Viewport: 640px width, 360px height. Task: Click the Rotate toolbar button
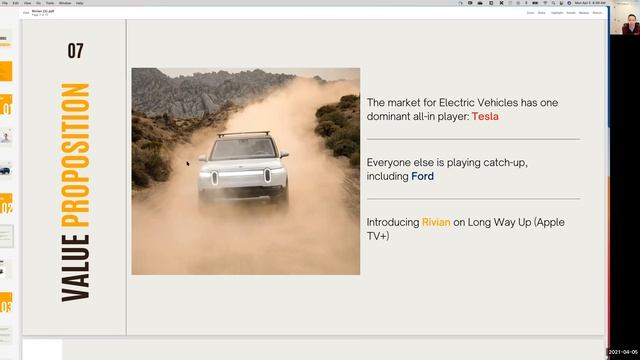[571, 13]
